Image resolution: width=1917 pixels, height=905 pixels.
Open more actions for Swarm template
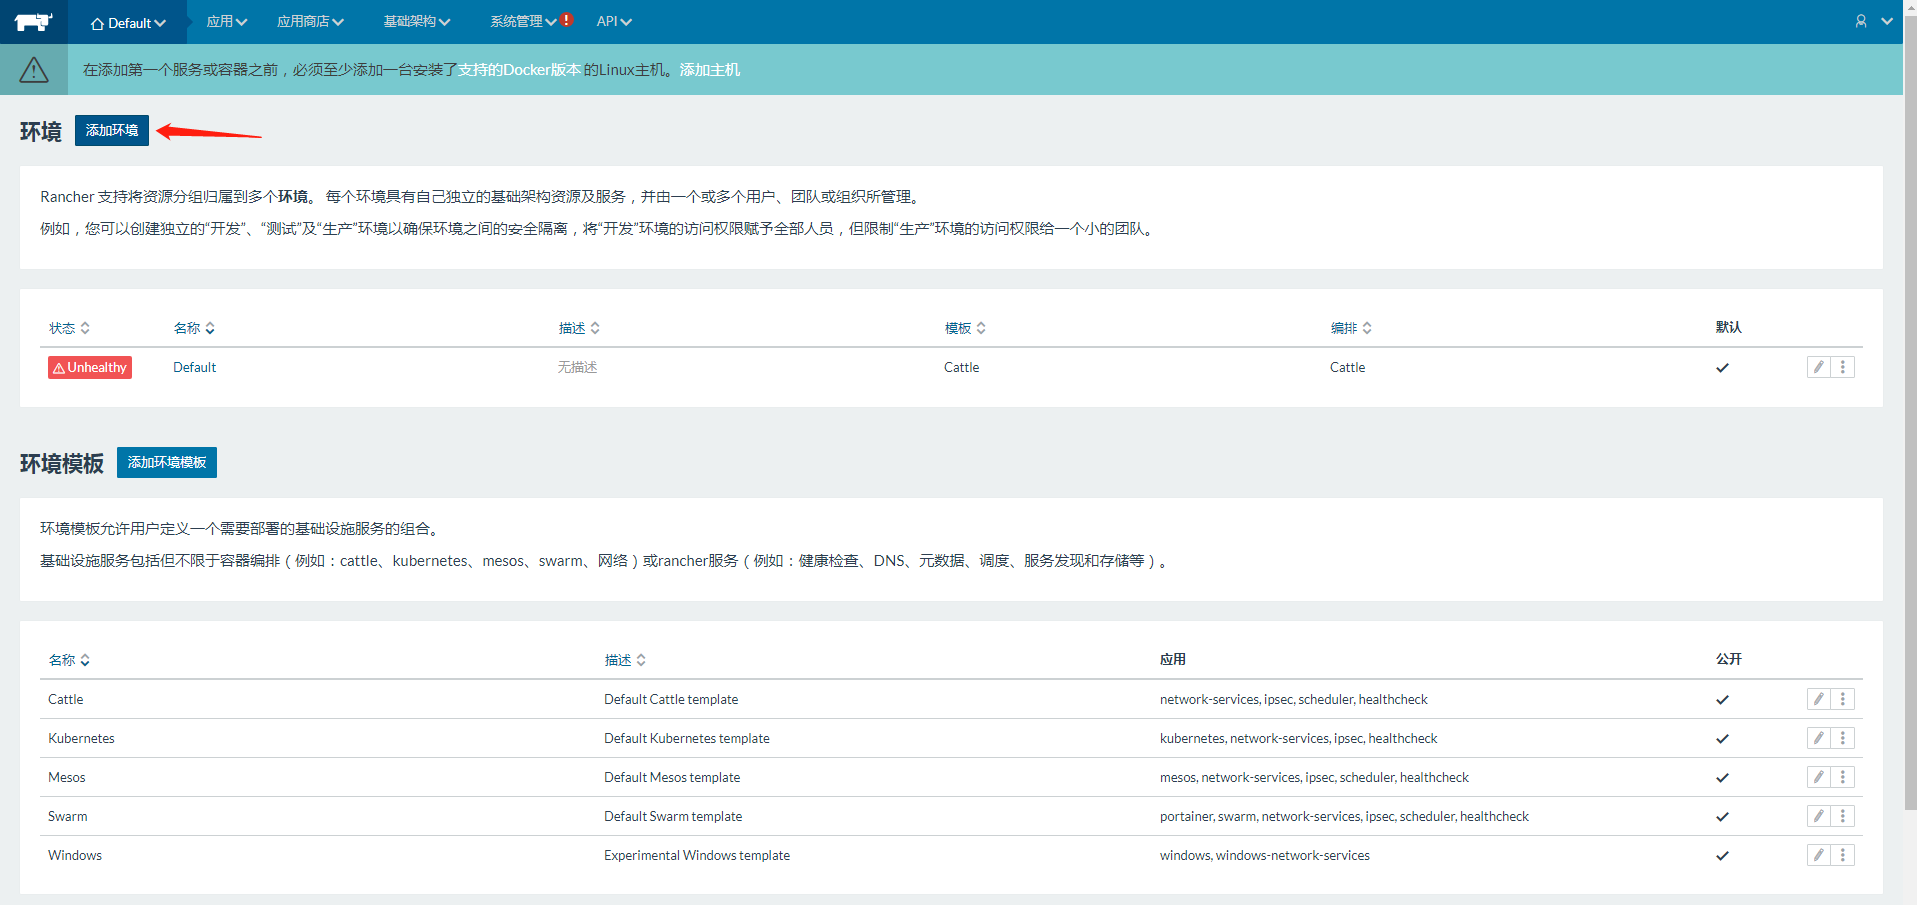[x=1843, y=816]
